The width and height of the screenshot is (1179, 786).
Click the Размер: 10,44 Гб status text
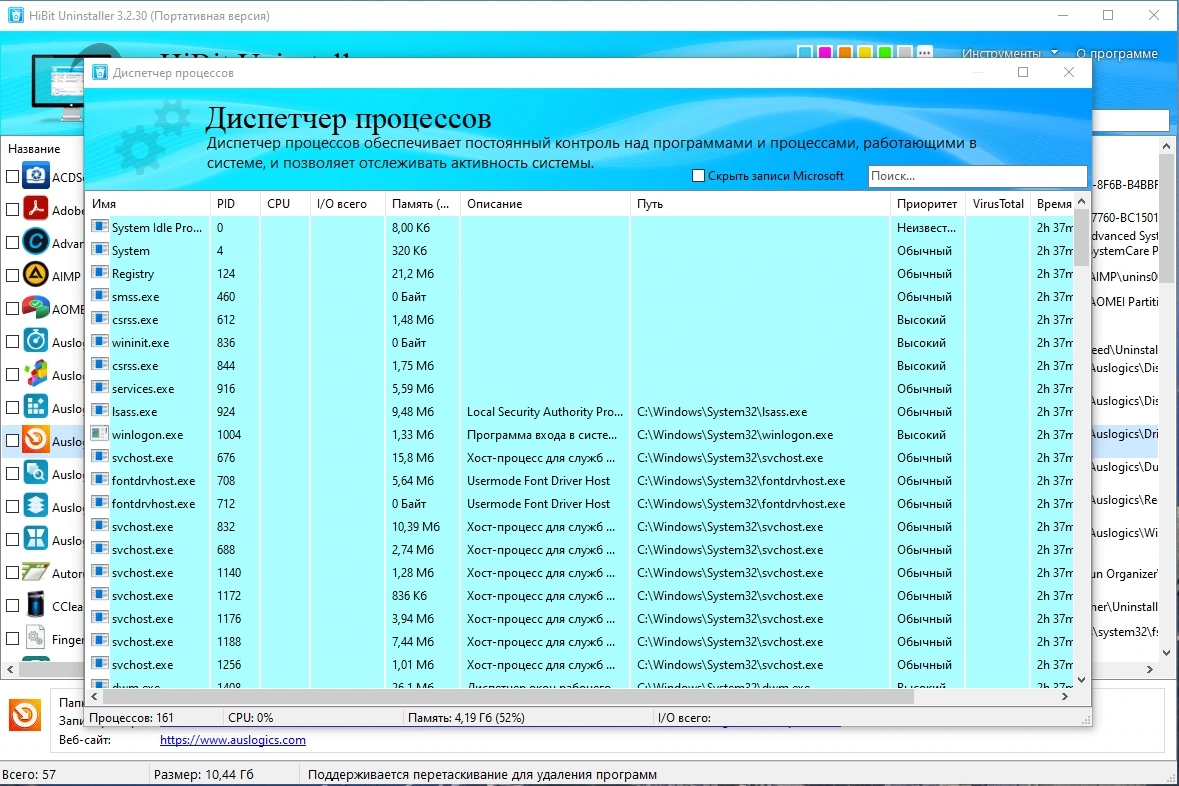pyautogui.click(x=204, y=774)
